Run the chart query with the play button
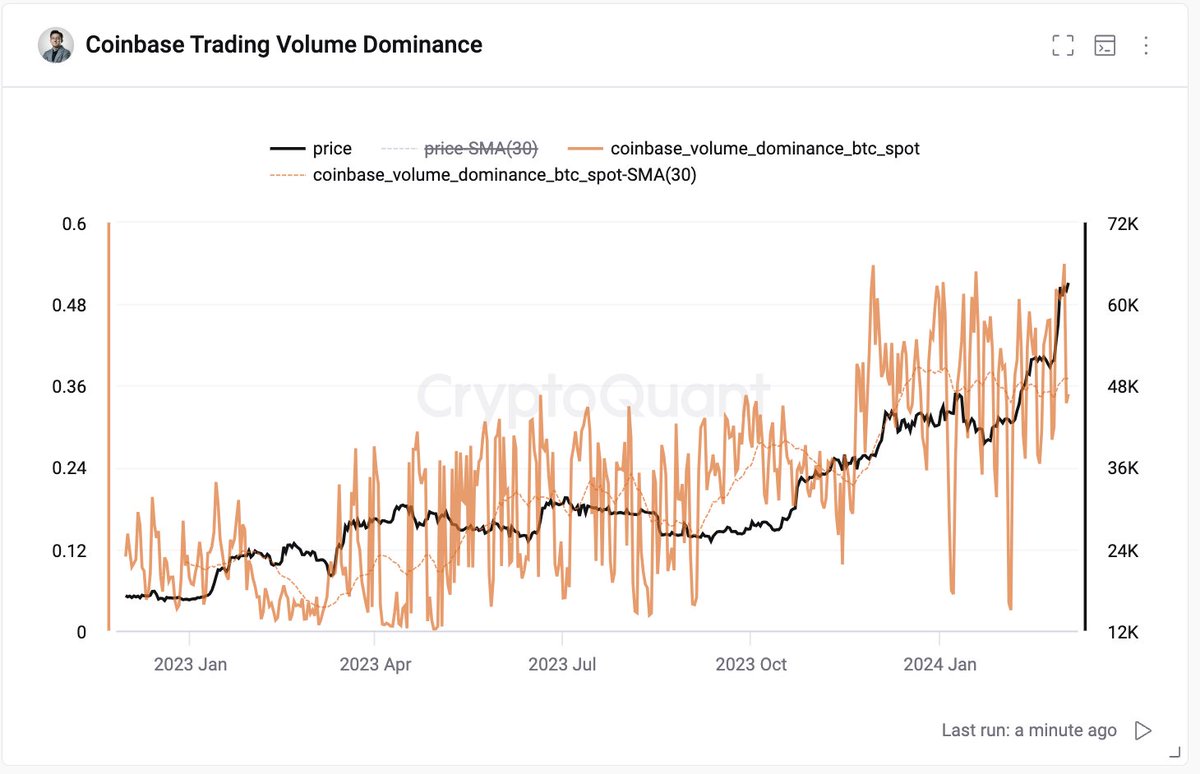This screenshot has height=774, width=1200. pyautogui.click(x=1141, y=730)
